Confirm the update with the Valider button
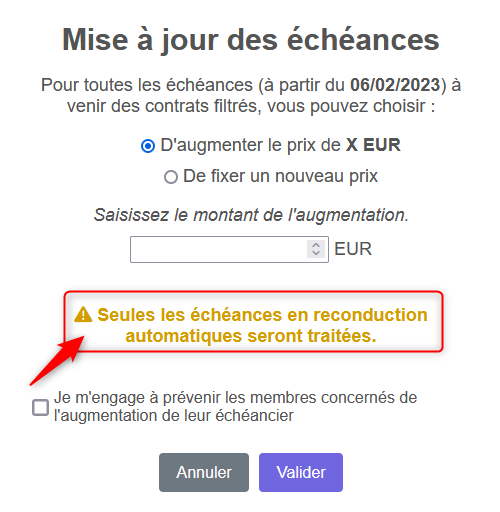The width and height of the screenshot is (500, 512). pos(301,472)
